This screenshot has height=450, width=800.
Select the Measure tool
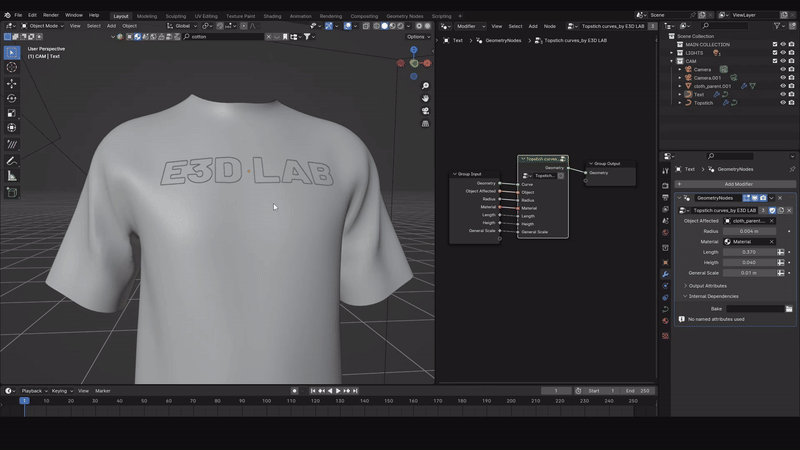pos(12,177)
